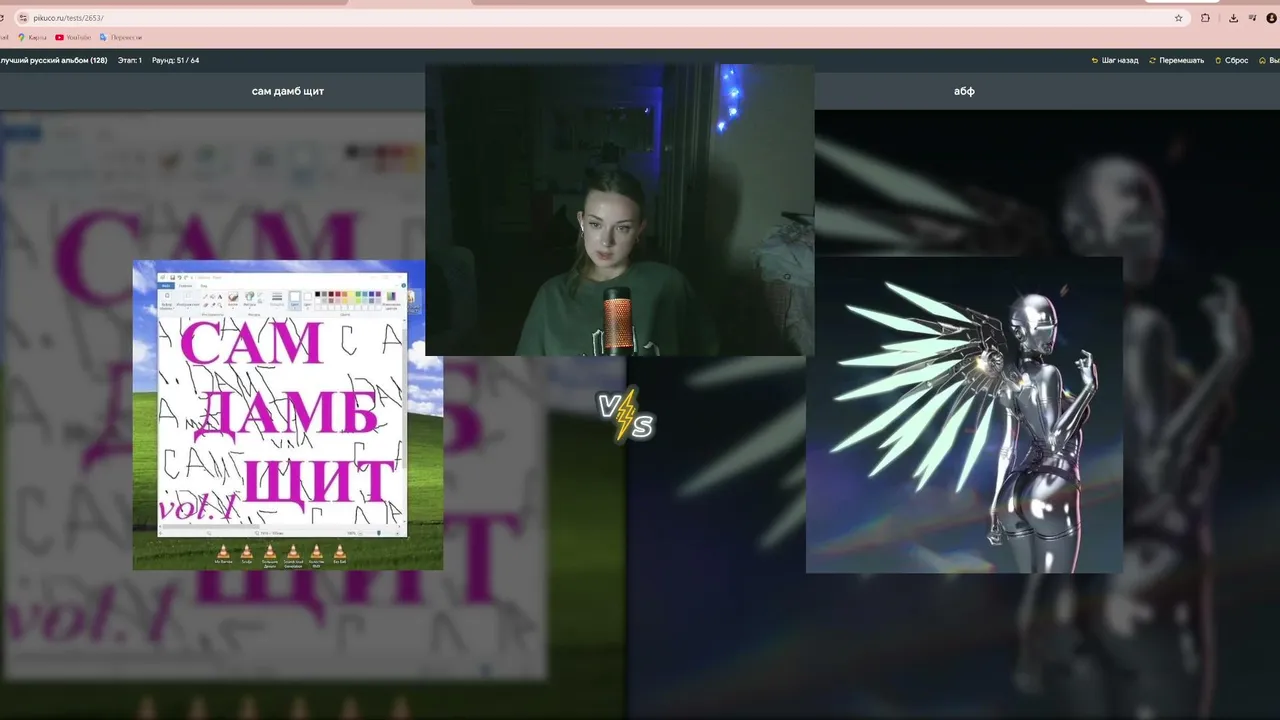Screen dimensions: 1280x720
Task: Open the browser Extensions puzzle icon
Action: click(x=1205, y=18)
